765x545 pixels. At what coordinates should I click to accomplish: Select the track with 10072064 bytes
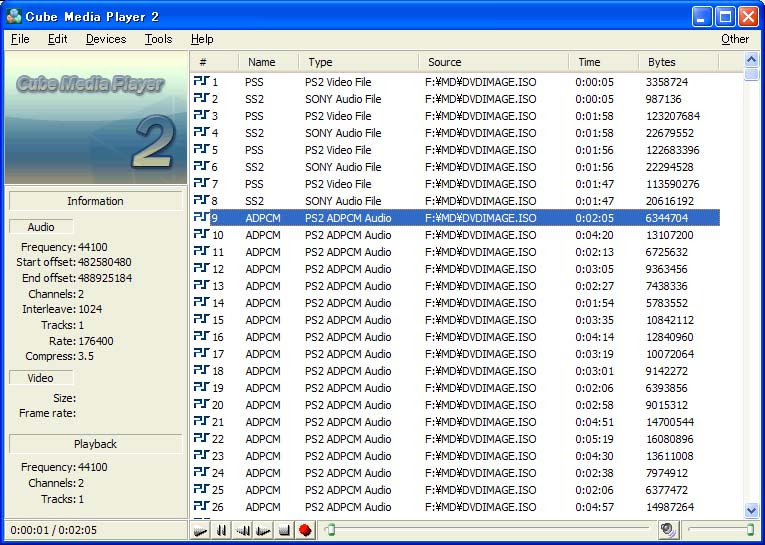456,354
